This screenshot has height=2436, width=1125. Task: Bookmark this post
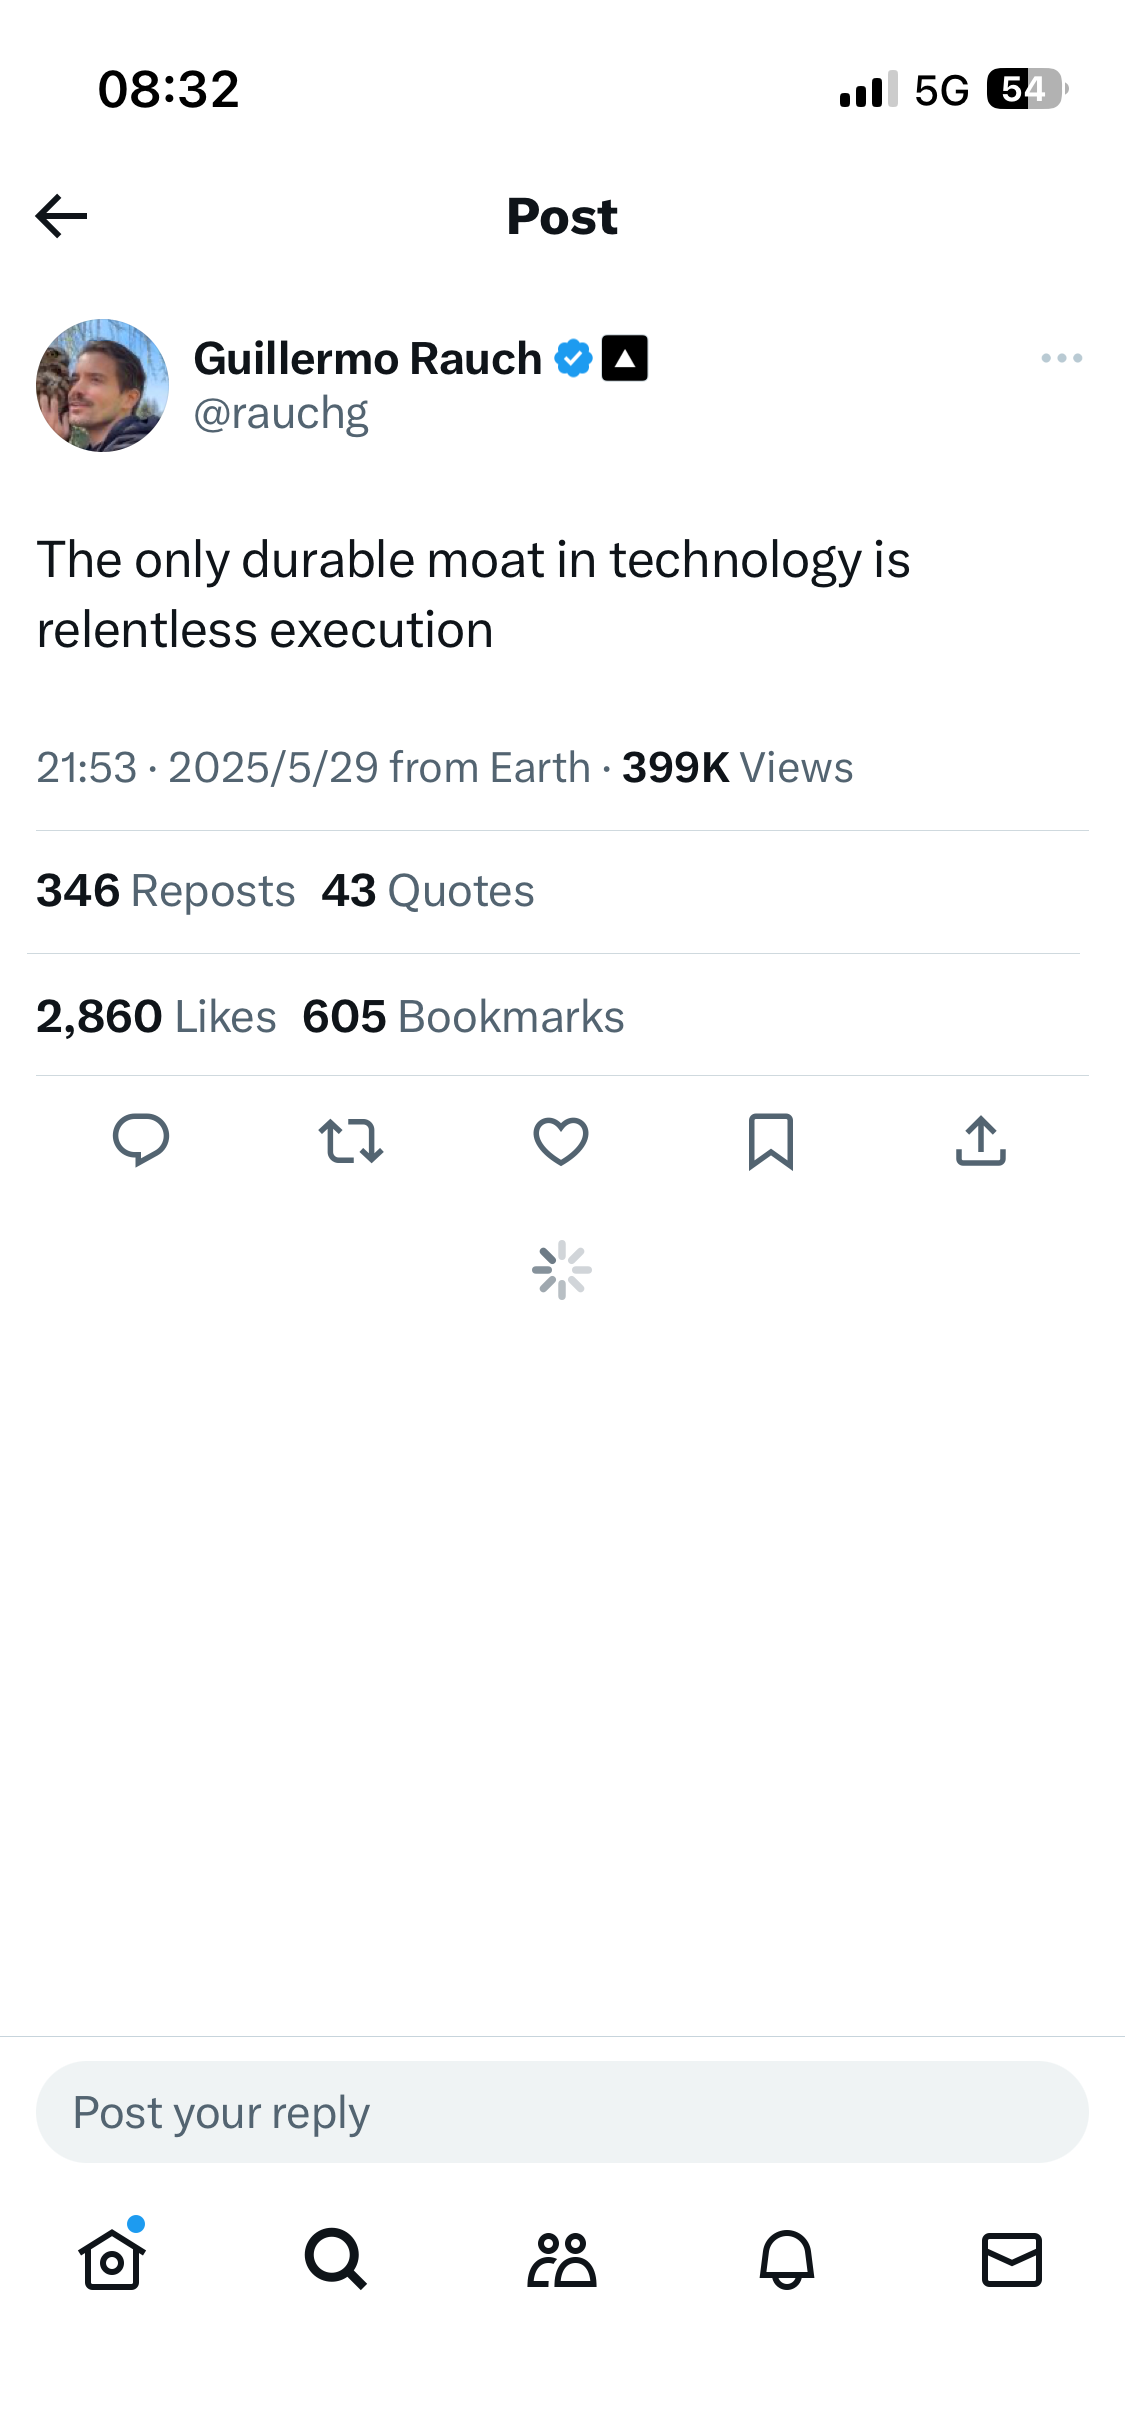pos(771,1141)
